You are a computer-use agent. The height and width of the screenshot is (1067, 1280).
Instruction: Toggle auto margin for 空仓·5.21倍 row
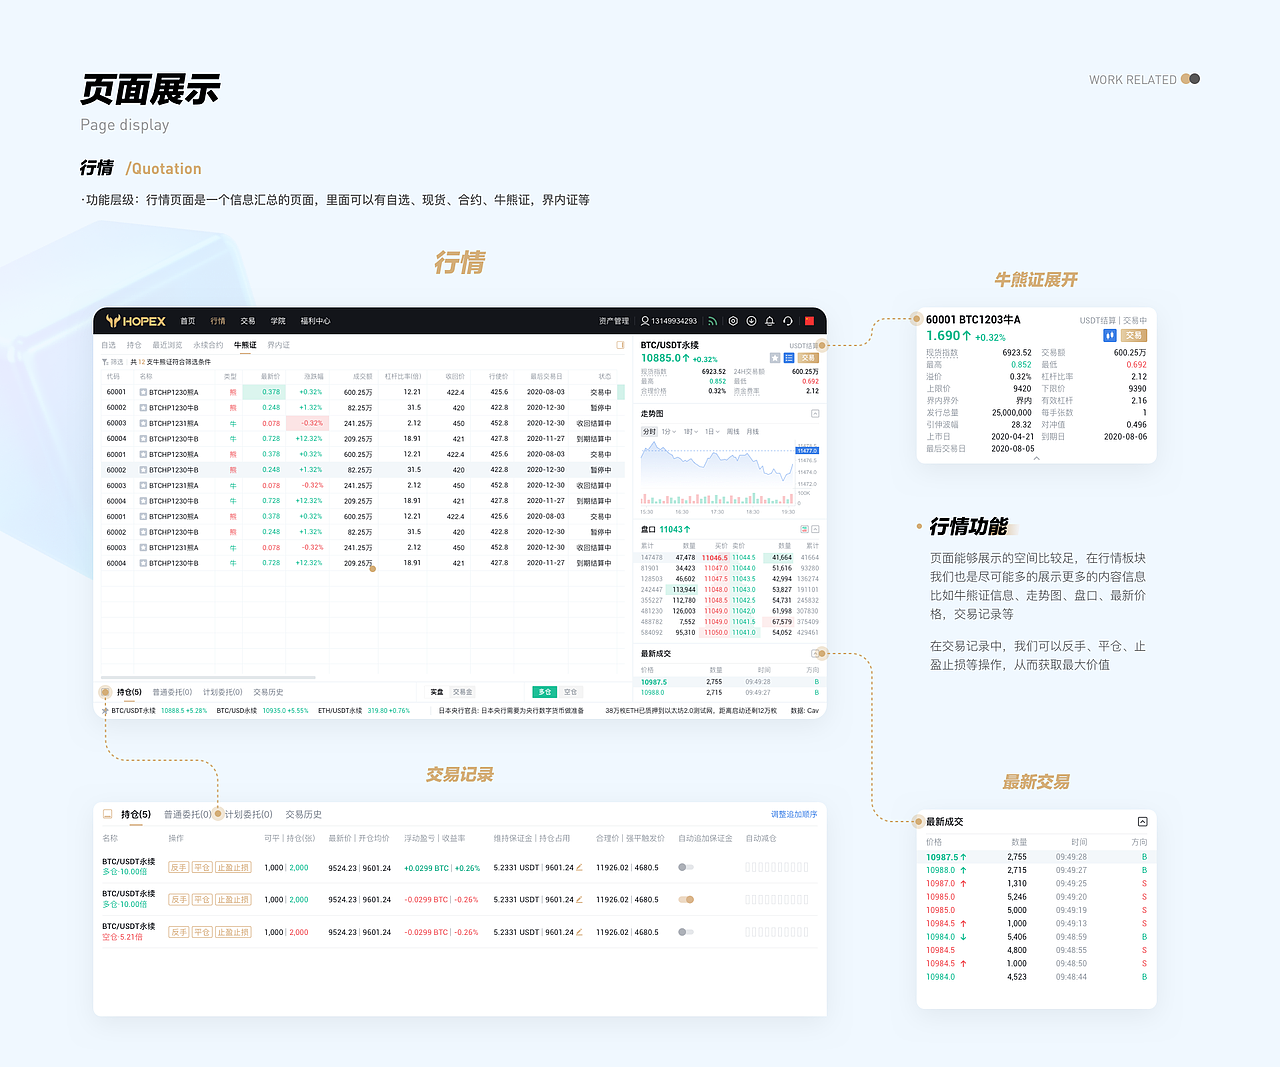click(x=686, y=932)
